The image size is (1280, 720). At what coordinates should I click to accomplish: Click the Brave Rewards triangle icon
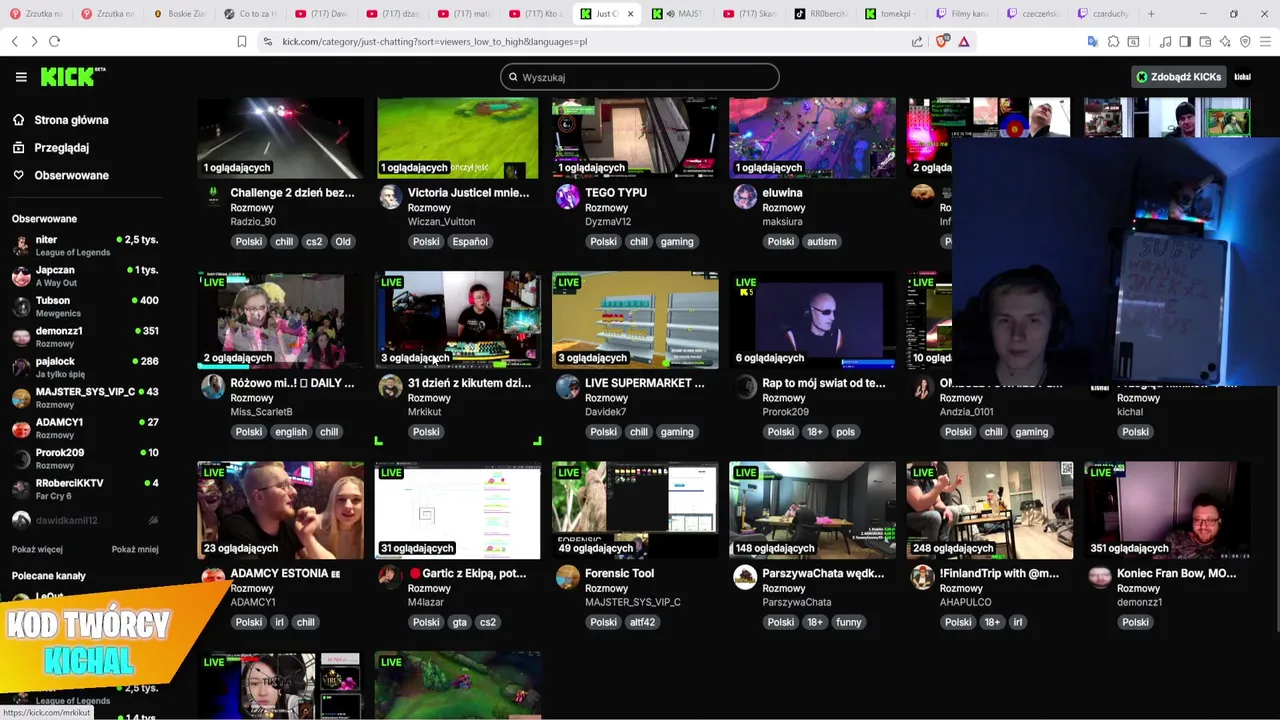[x=964, y=41]
